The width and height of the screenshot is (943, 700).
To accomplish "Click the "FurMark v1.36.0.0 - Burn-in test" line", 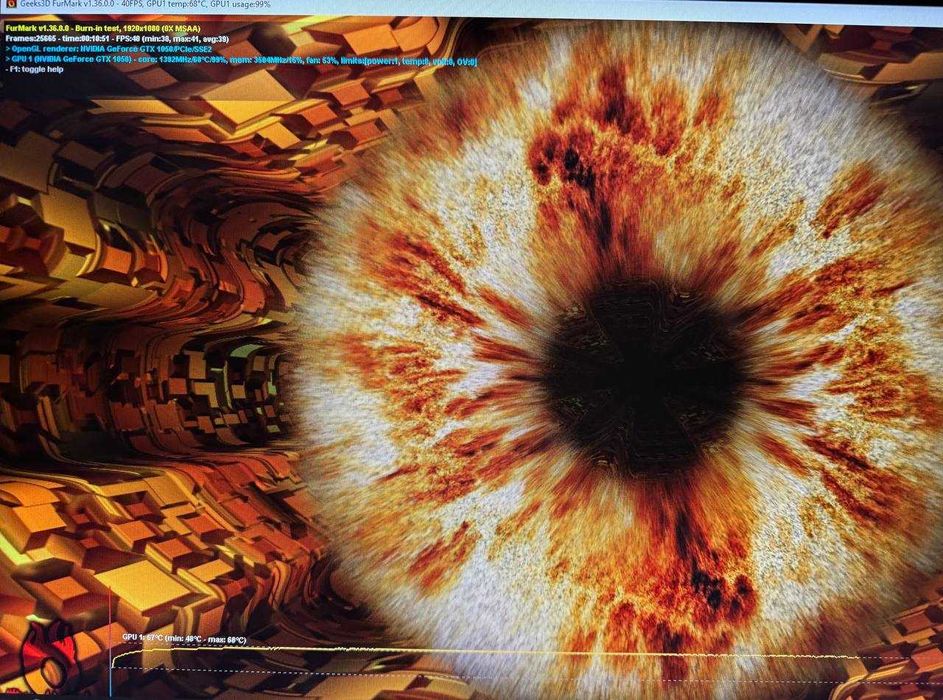I will [103, 28].
